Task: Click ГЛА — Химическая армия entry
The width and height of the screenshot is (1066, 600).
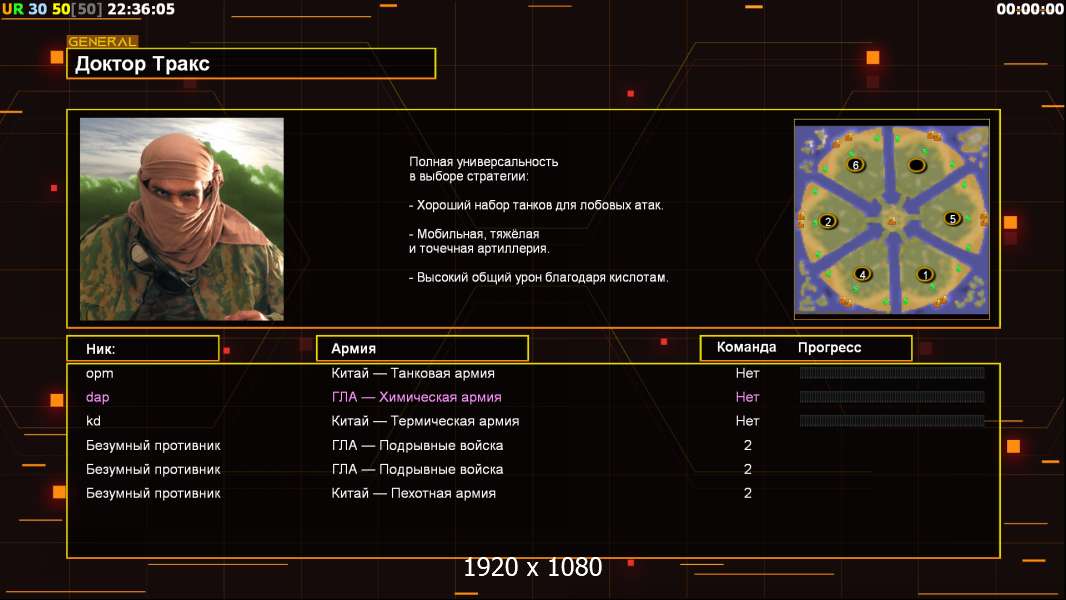Action: [x=416, y=397]
